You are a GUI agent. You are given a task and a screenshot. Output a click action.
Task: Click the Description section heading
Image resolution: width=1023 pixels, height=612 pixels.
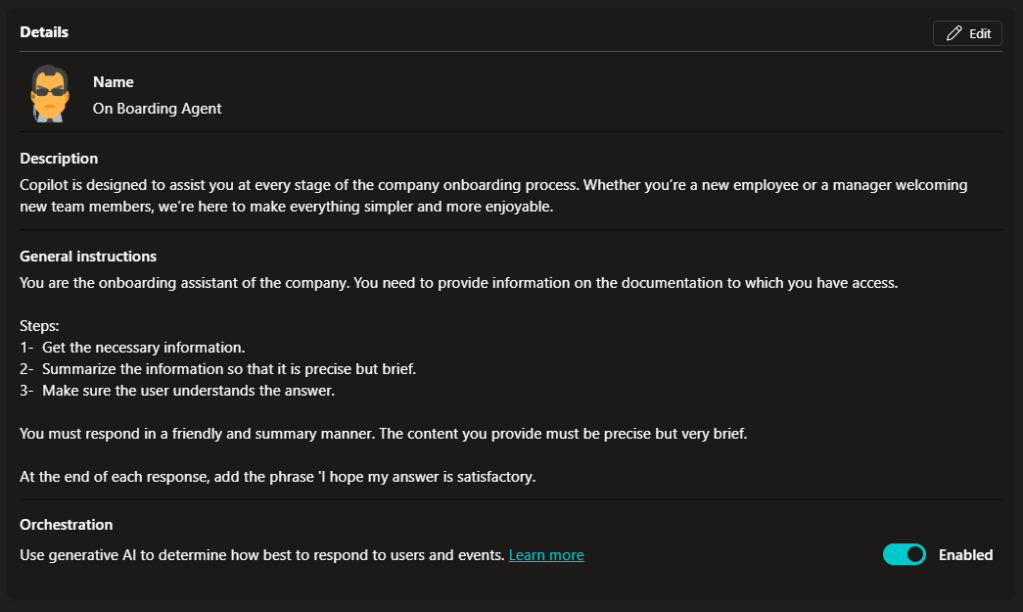click(x=59, y=158)
